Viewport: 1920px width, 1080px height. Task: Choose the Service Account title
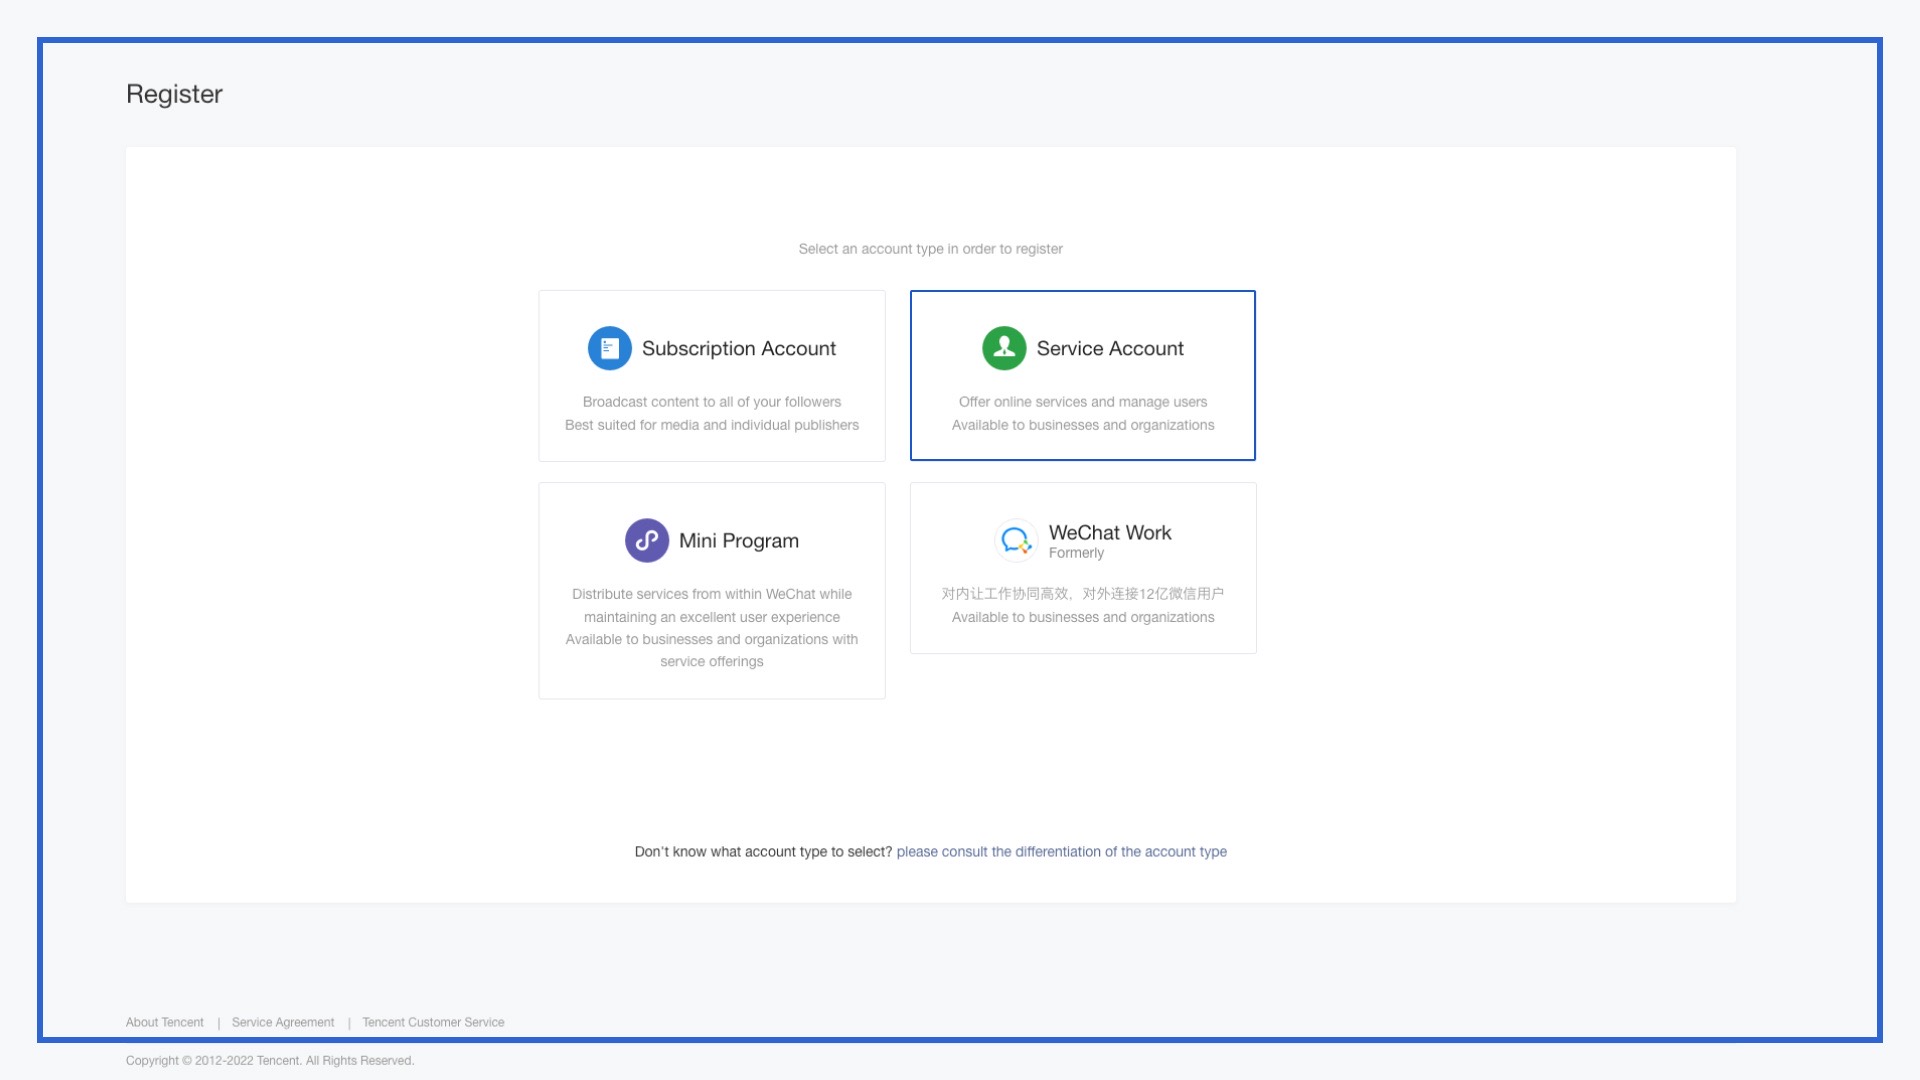(1110, 348)
